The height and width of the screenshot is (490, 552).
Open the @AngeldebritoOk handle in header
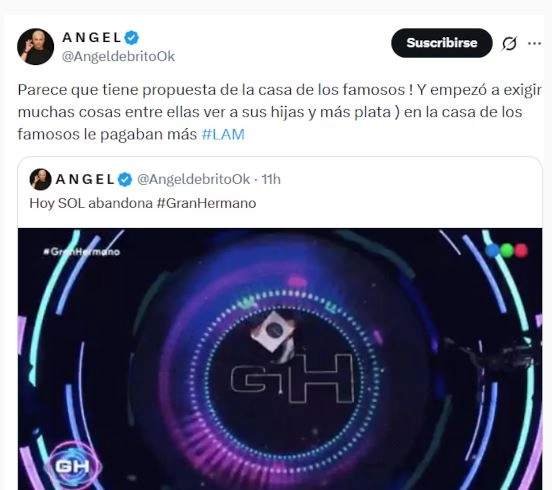(118, 56)
